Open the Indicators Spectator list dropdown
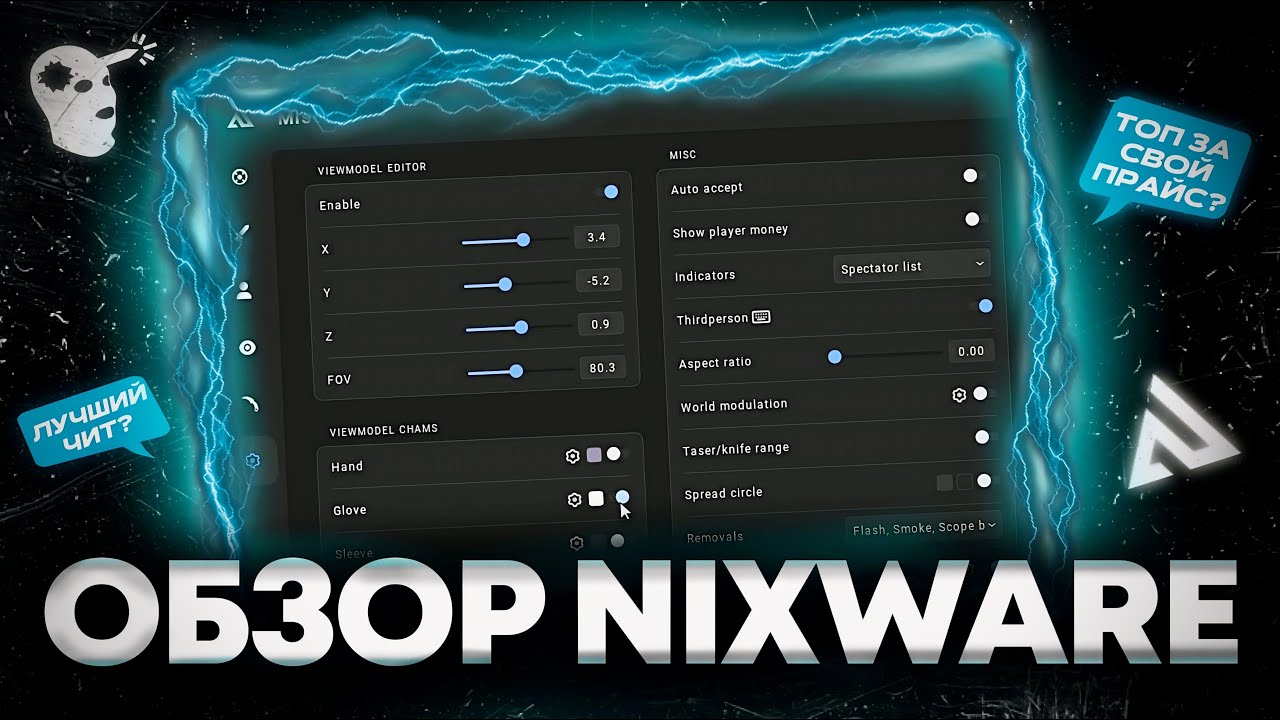Viewport: 1280px width, 720px height. tap(911, 266)
